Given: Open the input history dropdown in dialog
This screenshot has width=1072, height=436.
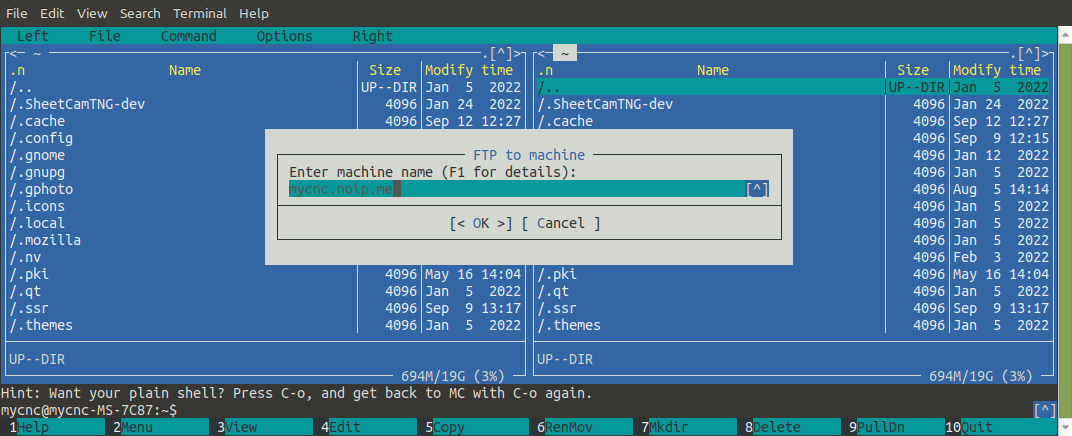Looking at the screenshot, I should pos(758,189).
